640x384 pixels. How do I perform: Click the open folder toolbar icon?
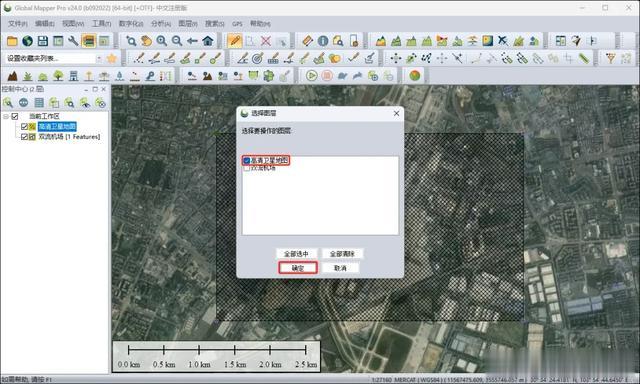[12, 41]
